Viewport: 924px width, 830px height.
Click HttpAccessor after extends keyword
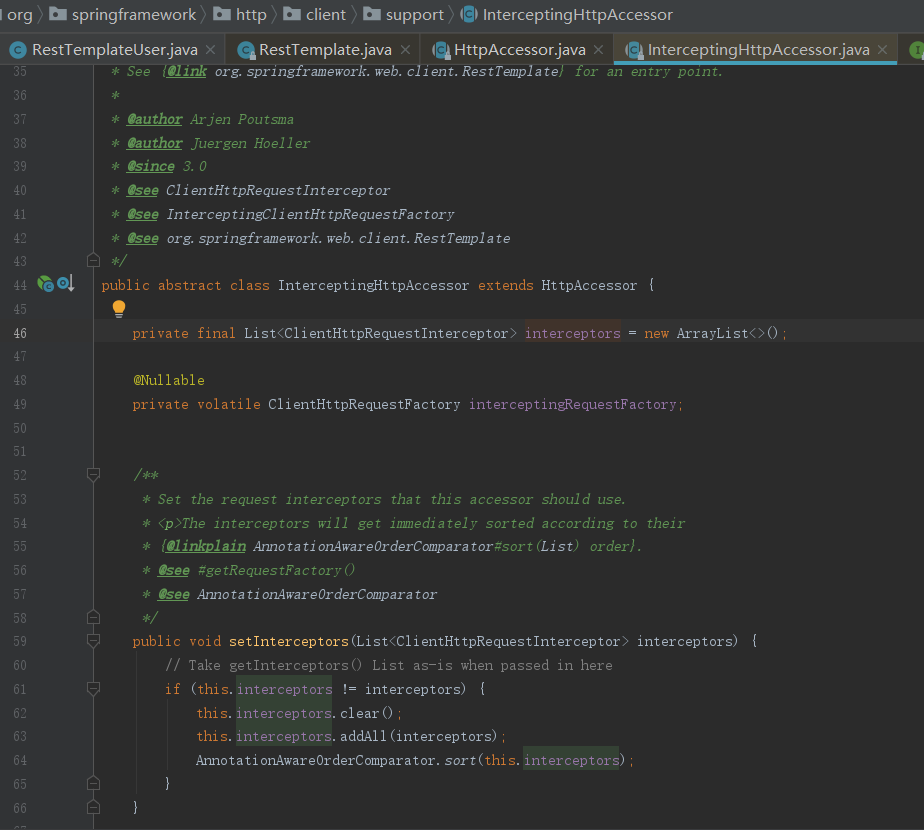point(589,285)
